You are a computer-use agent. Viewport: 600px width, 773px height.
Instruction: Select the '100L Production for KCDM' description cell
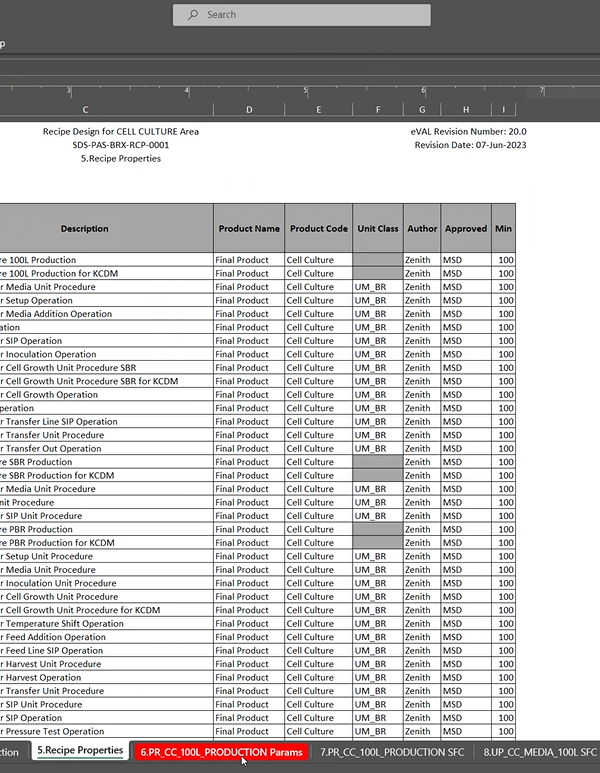pos(106,273)
